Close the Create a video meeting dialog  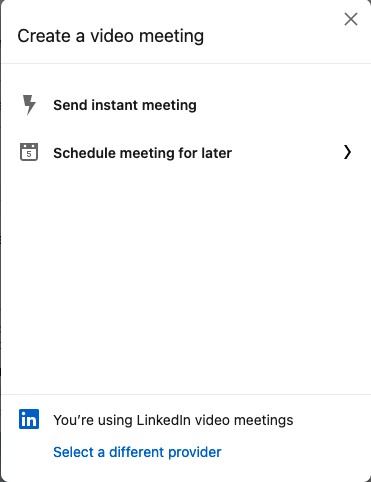coord(351,19)
